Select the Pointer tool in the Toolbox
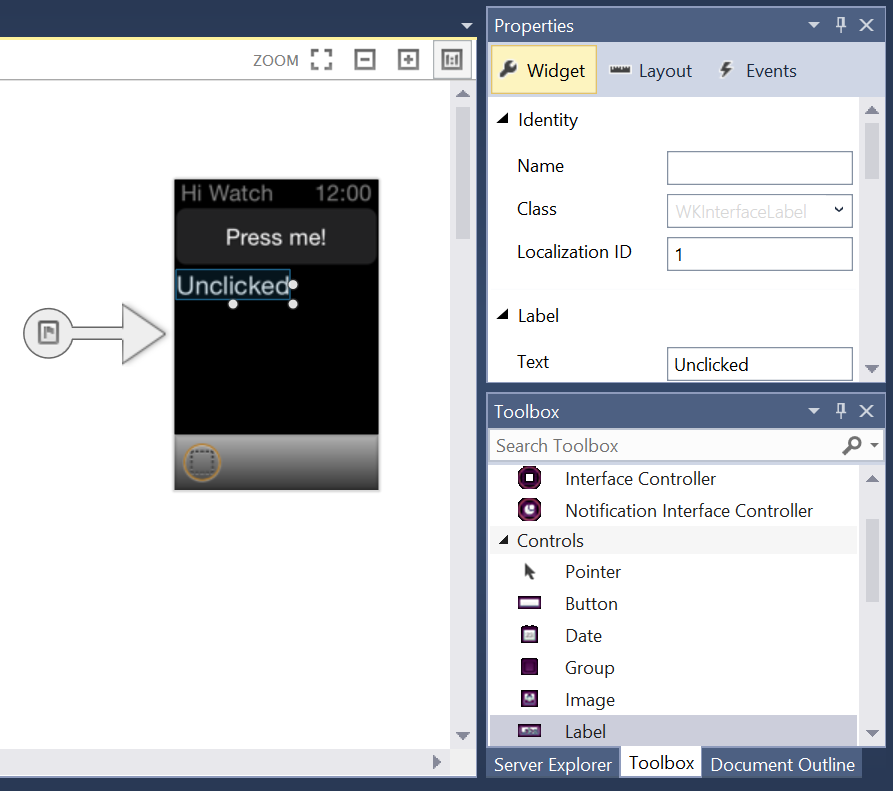893x791 pixels. point(593,571)
